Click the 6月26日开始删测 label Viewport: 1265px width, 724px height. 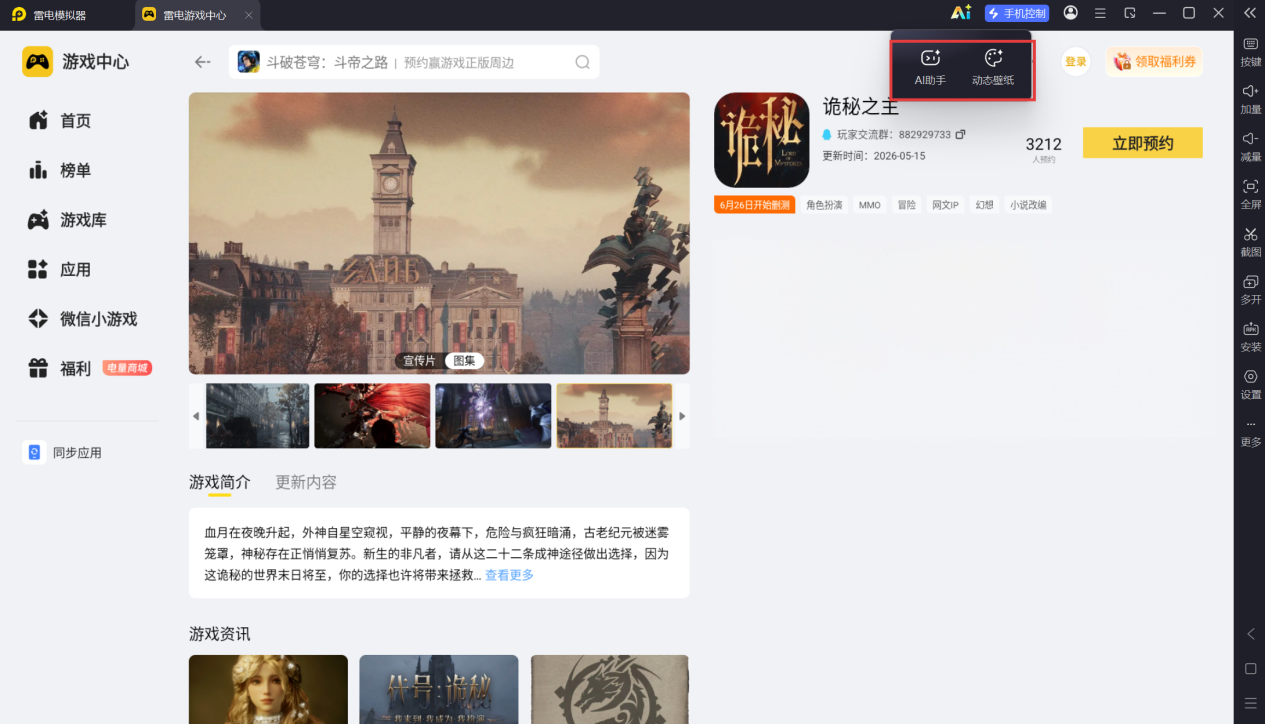755,205
